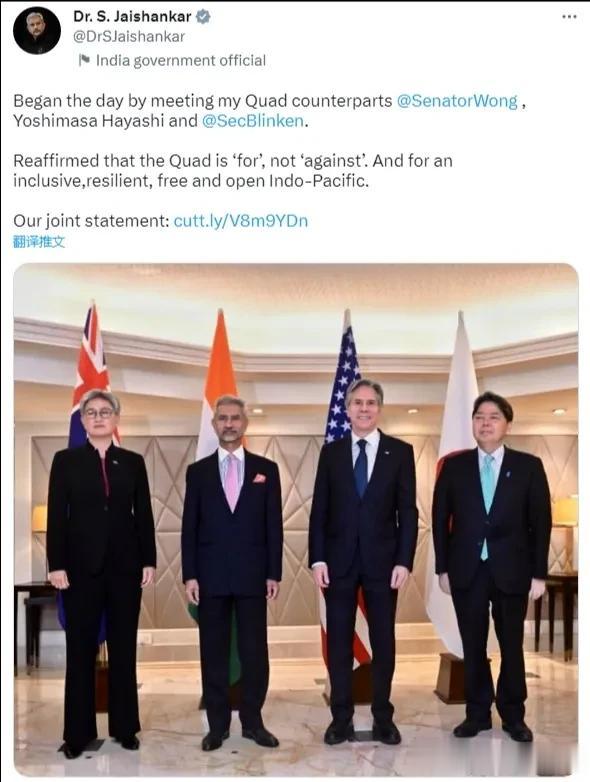Open the three-dot more options menu
Viewport: 590px width, 782px height.
[x=569, y=17]
